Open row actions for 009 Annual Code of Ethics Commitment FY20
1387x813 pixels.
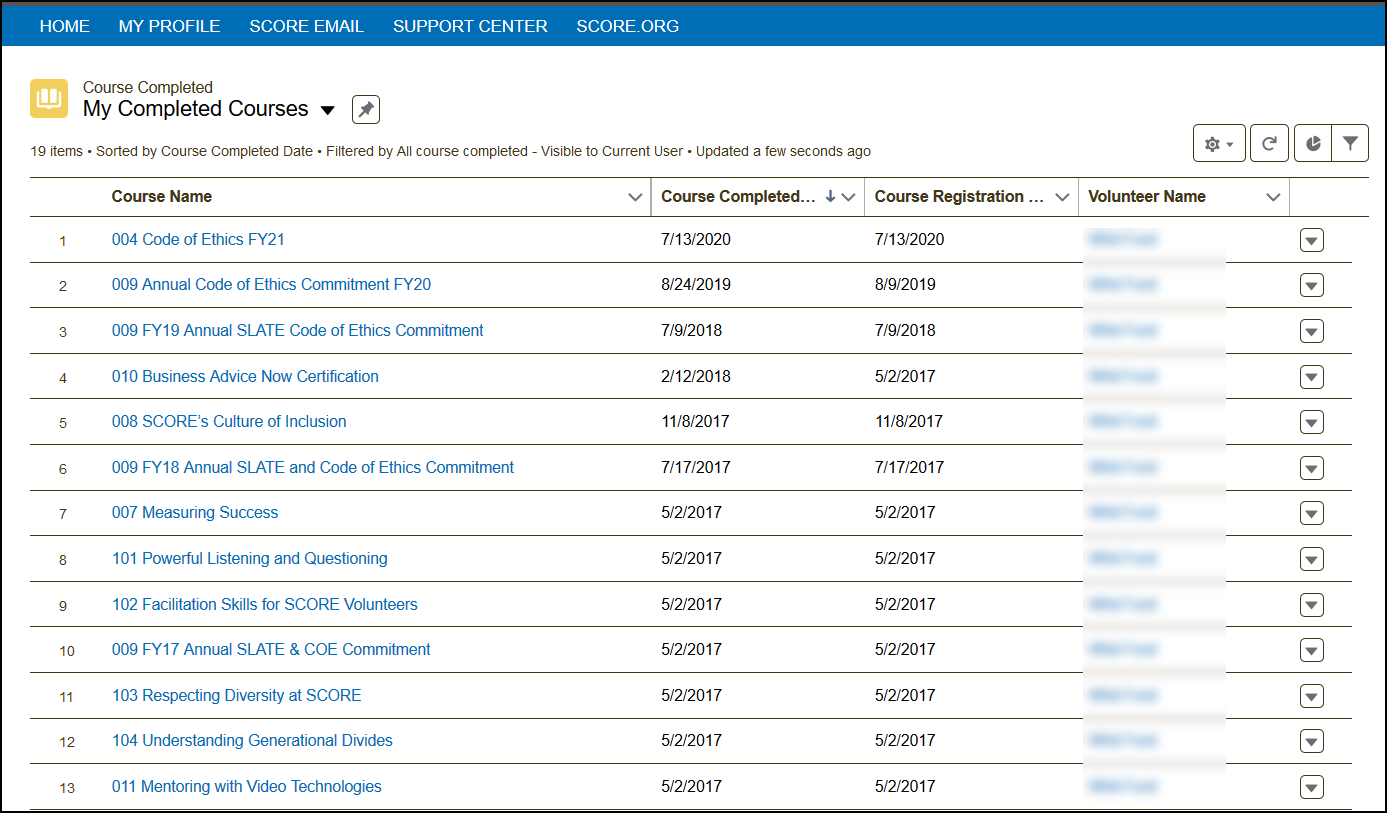pyautogui.click(x=1312, y=285)
